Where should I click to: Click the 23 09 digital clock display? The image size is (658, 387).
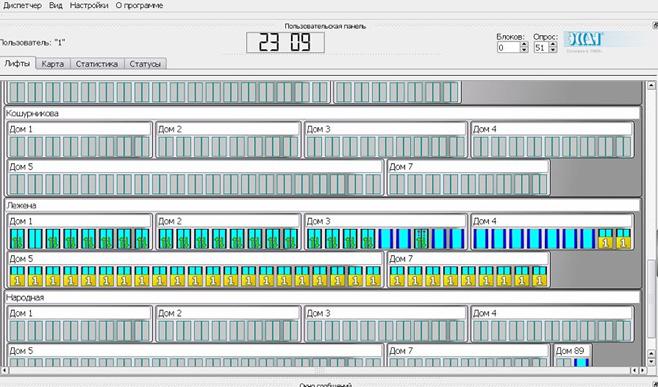click(x=285, y=42)
